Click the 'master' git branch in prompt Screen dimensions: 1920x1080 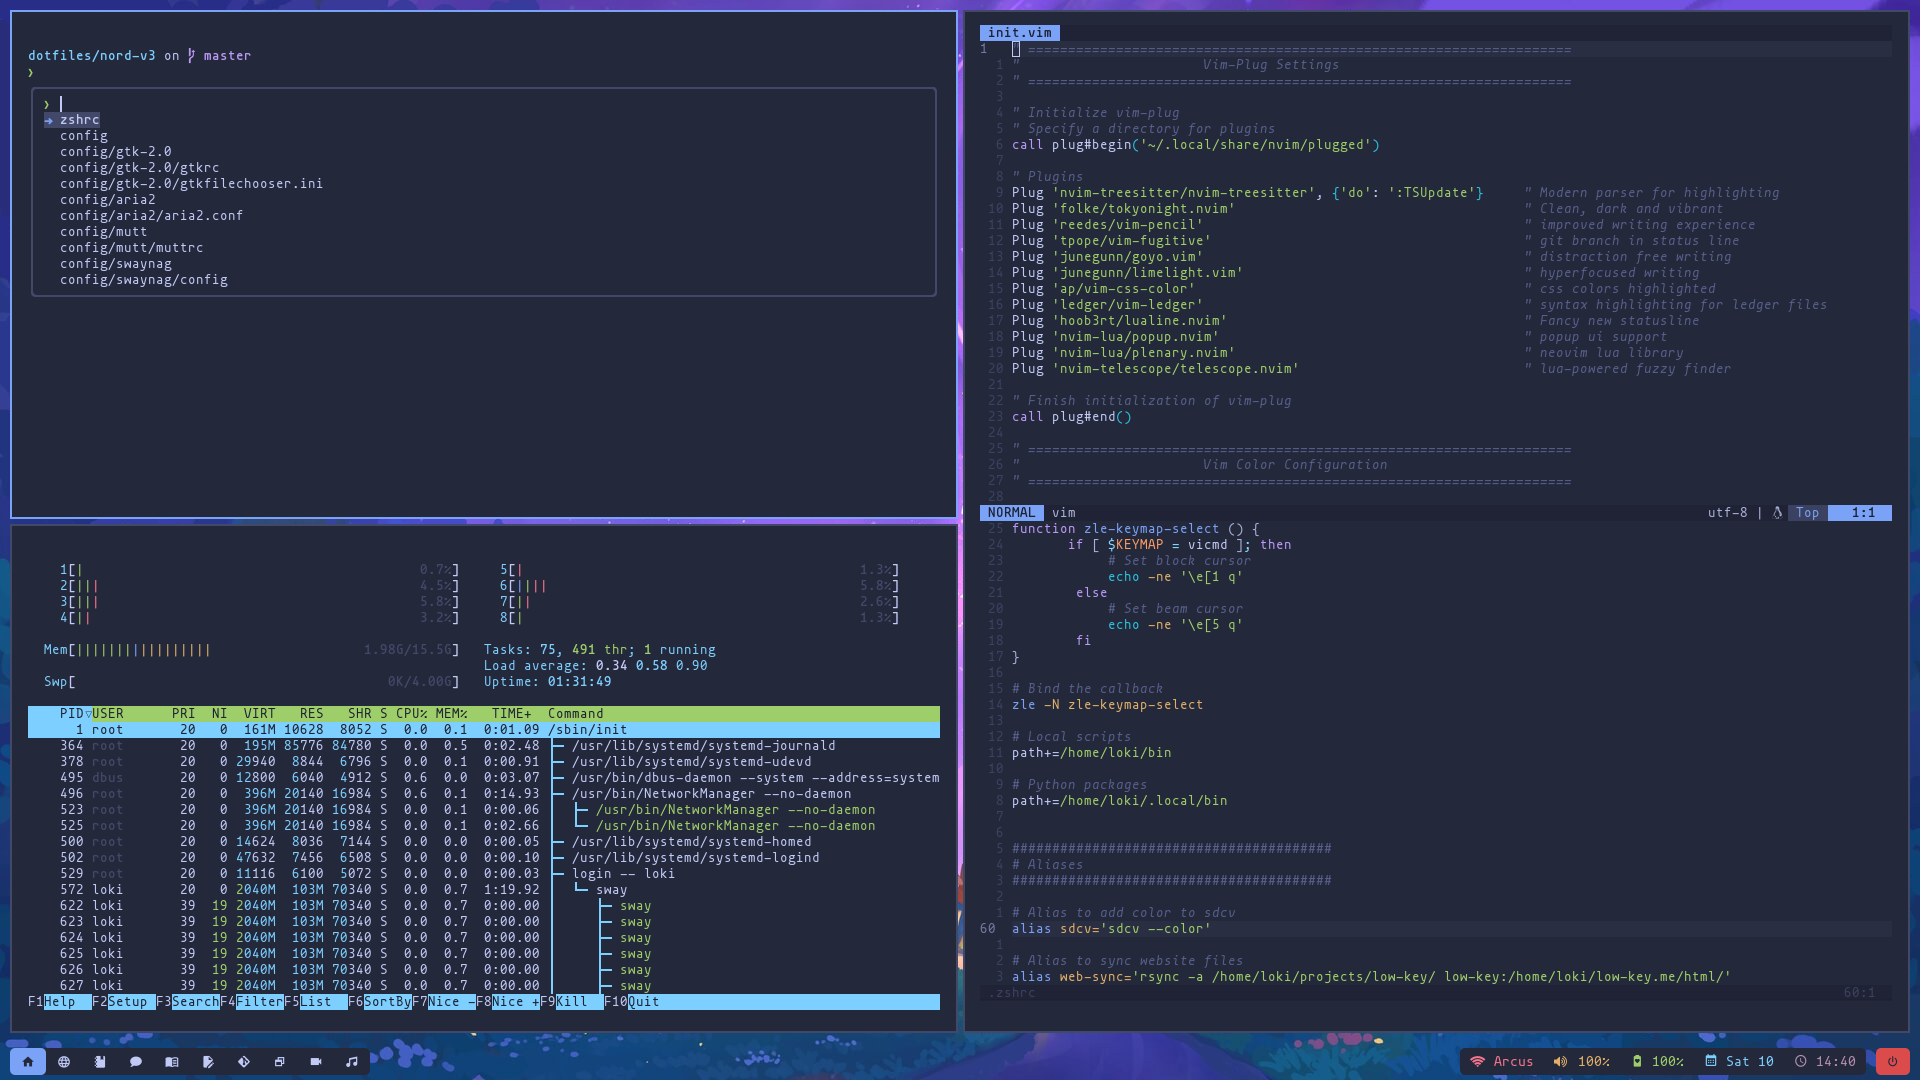coord(227,56)
